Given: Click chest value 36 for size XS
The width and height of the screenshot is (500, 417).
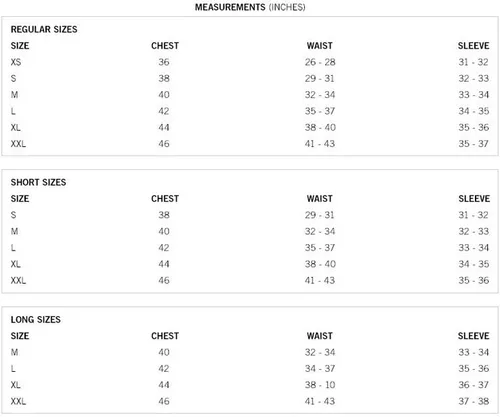Looking at the screenshot, I should 164,62.
